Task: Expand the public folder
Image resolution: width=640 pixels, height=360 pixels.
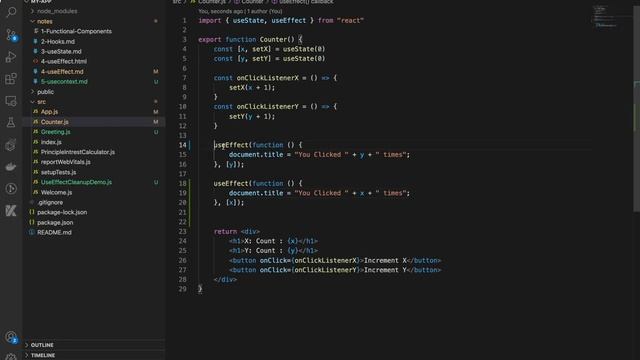Action: tap(32, 92)
